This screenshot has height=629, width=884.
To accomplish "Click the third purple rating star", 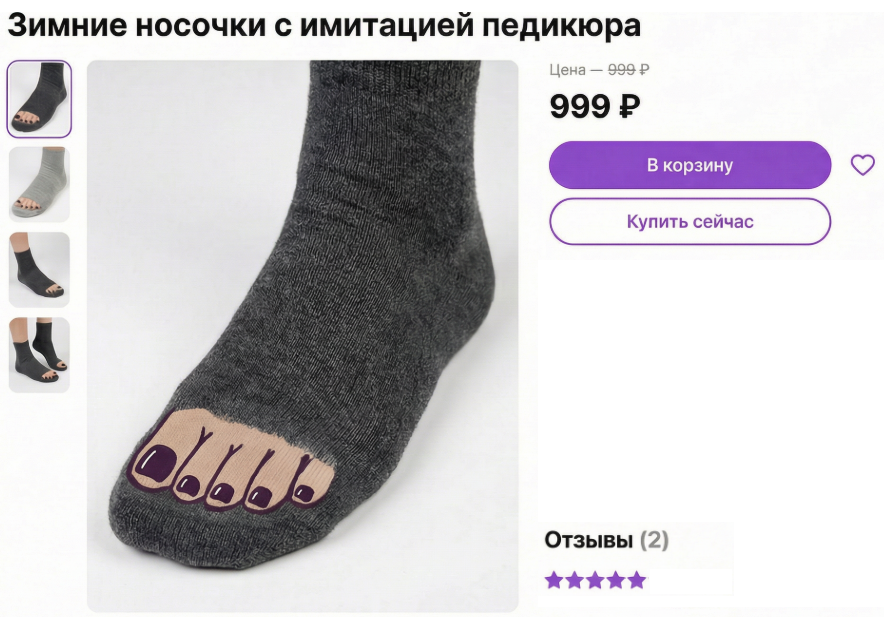I will point(595,580).
